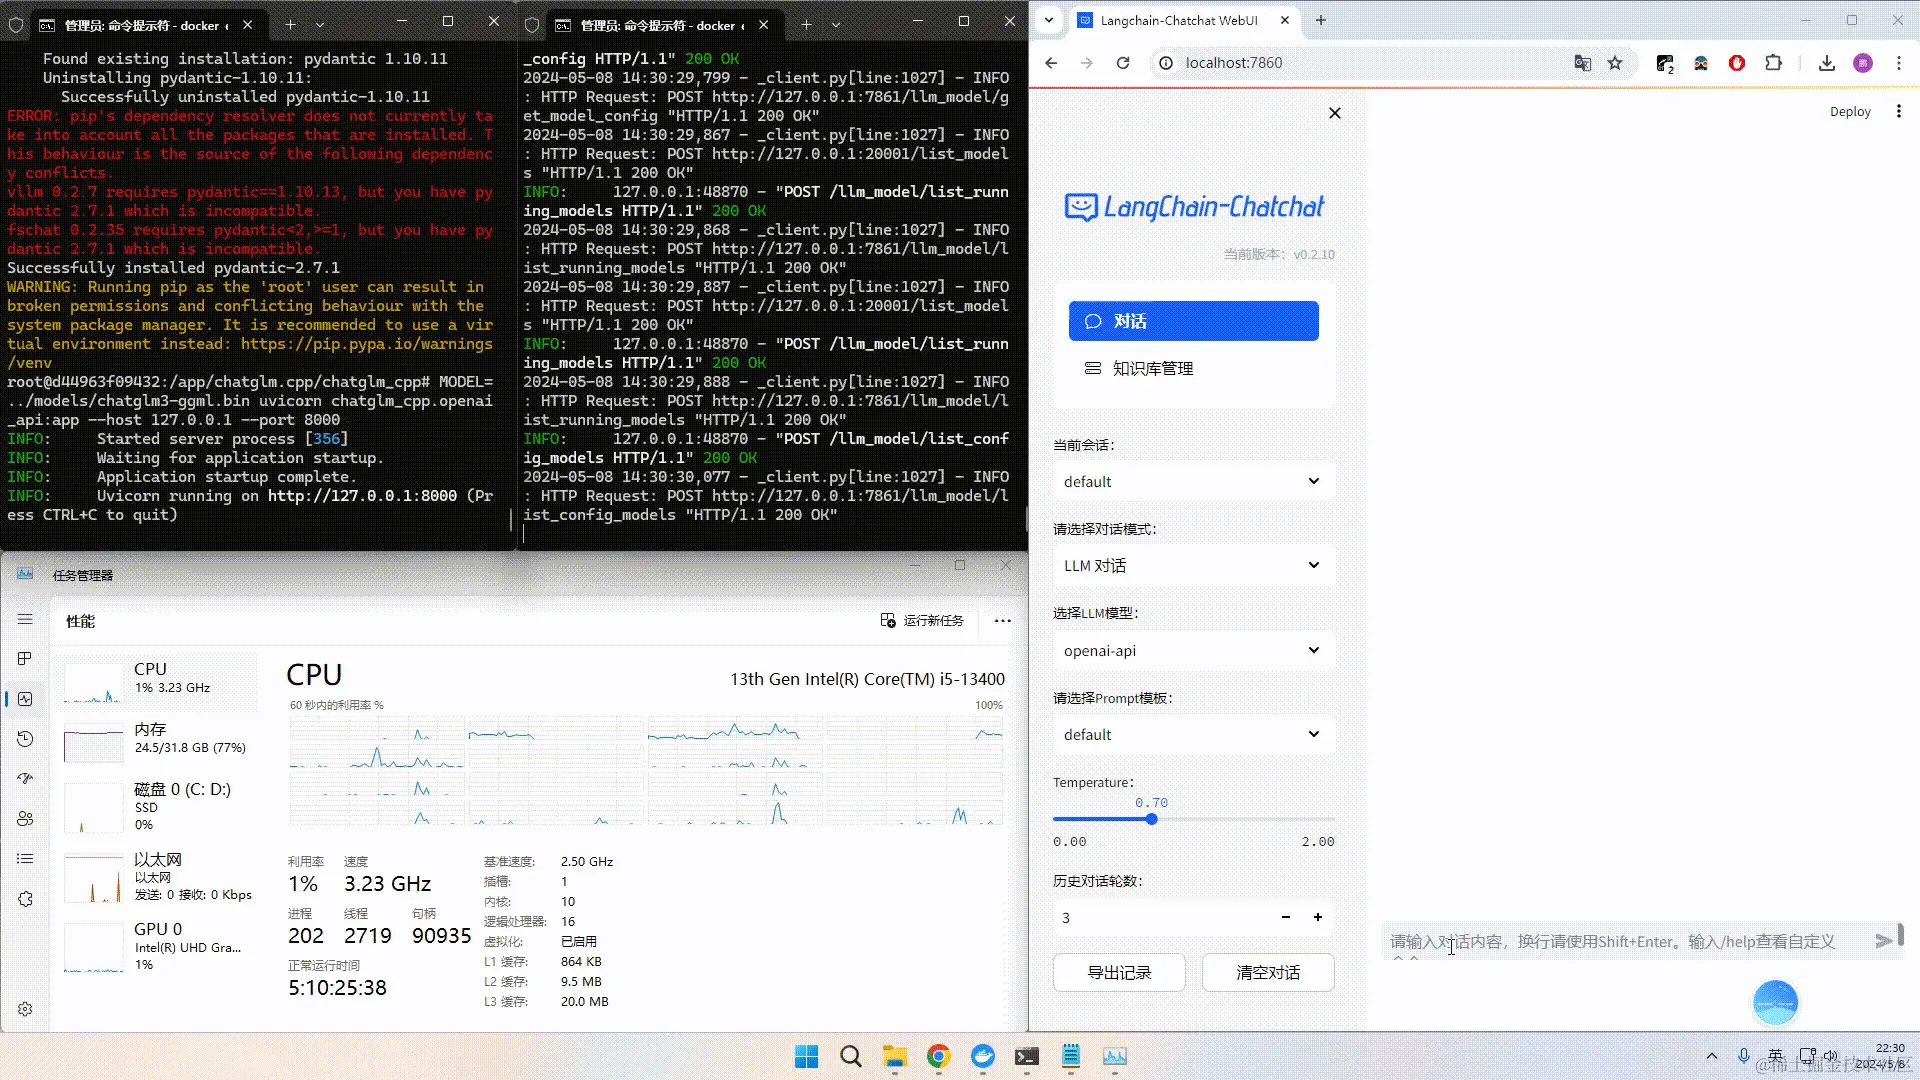Open the LLM 对话 mode dropdown

coord(1192,566)
